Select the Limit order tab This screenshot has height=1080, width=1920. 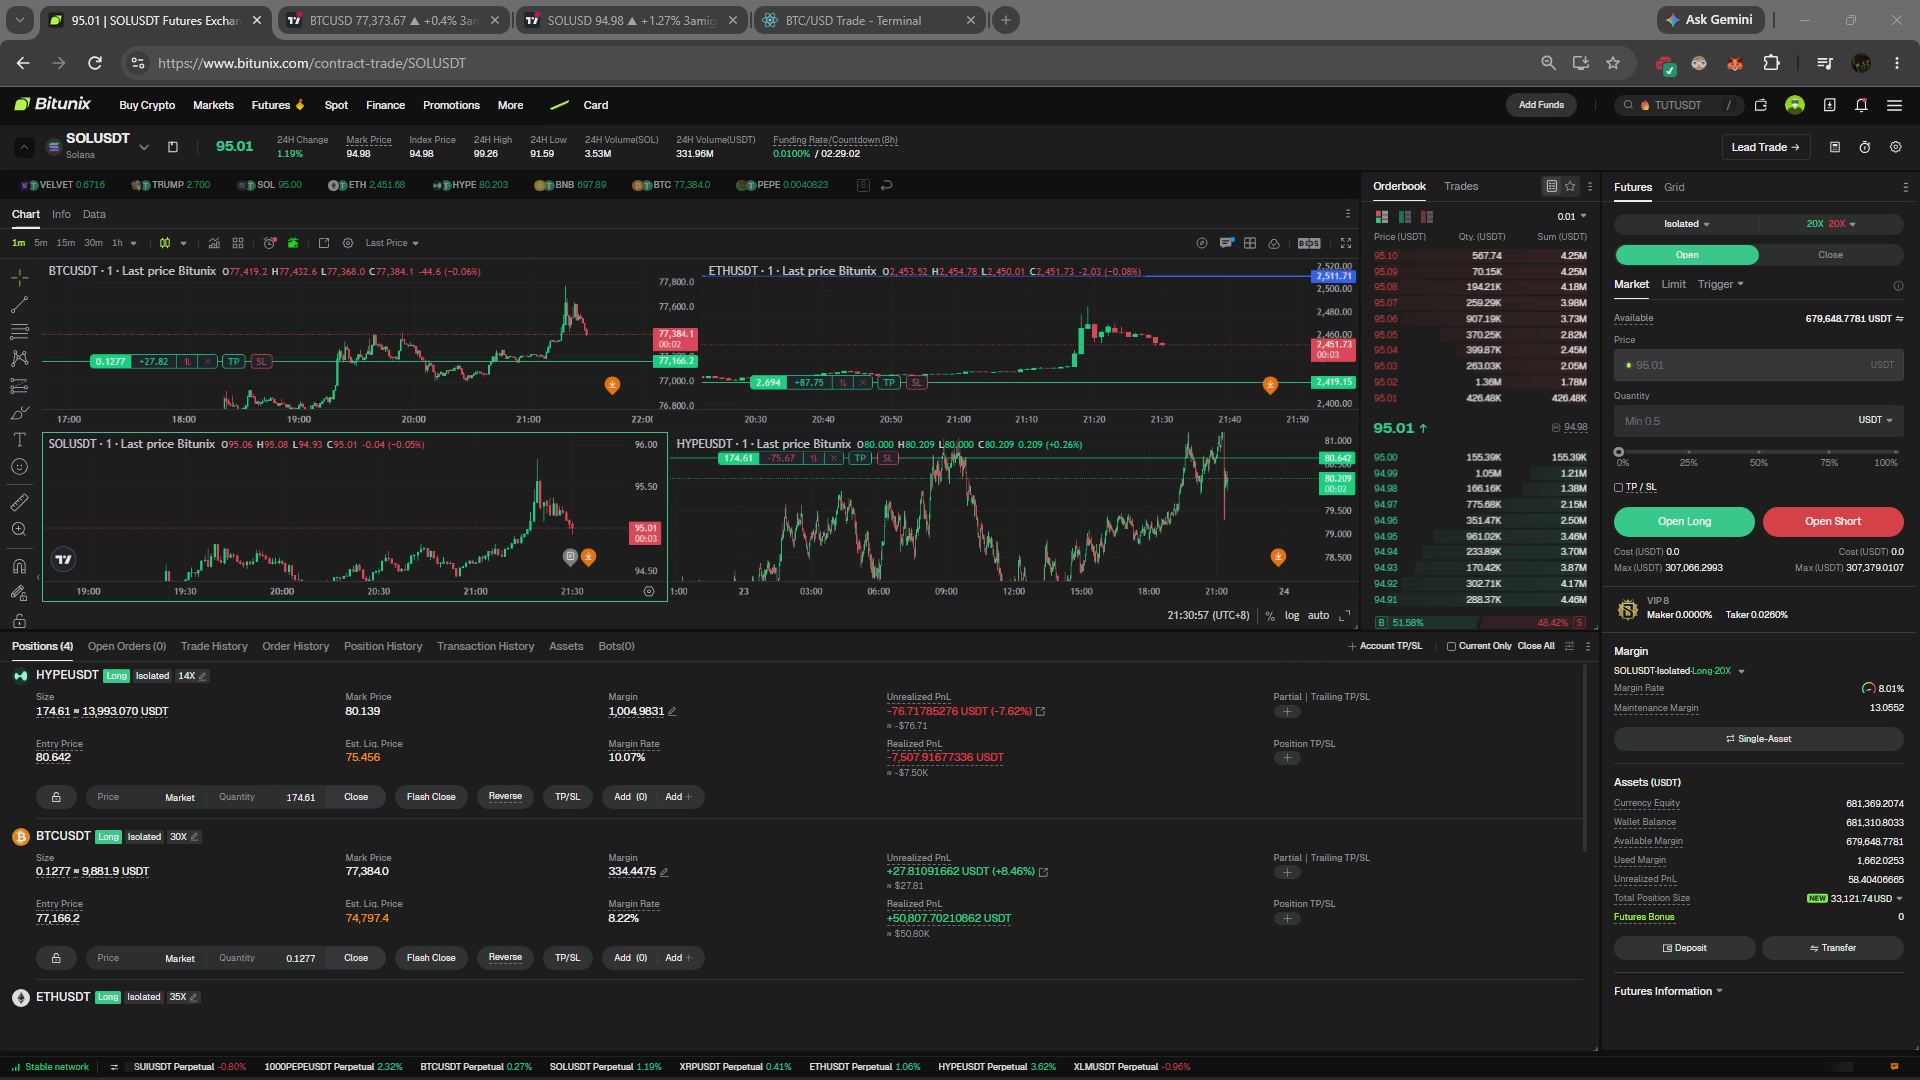point(1673,285)
